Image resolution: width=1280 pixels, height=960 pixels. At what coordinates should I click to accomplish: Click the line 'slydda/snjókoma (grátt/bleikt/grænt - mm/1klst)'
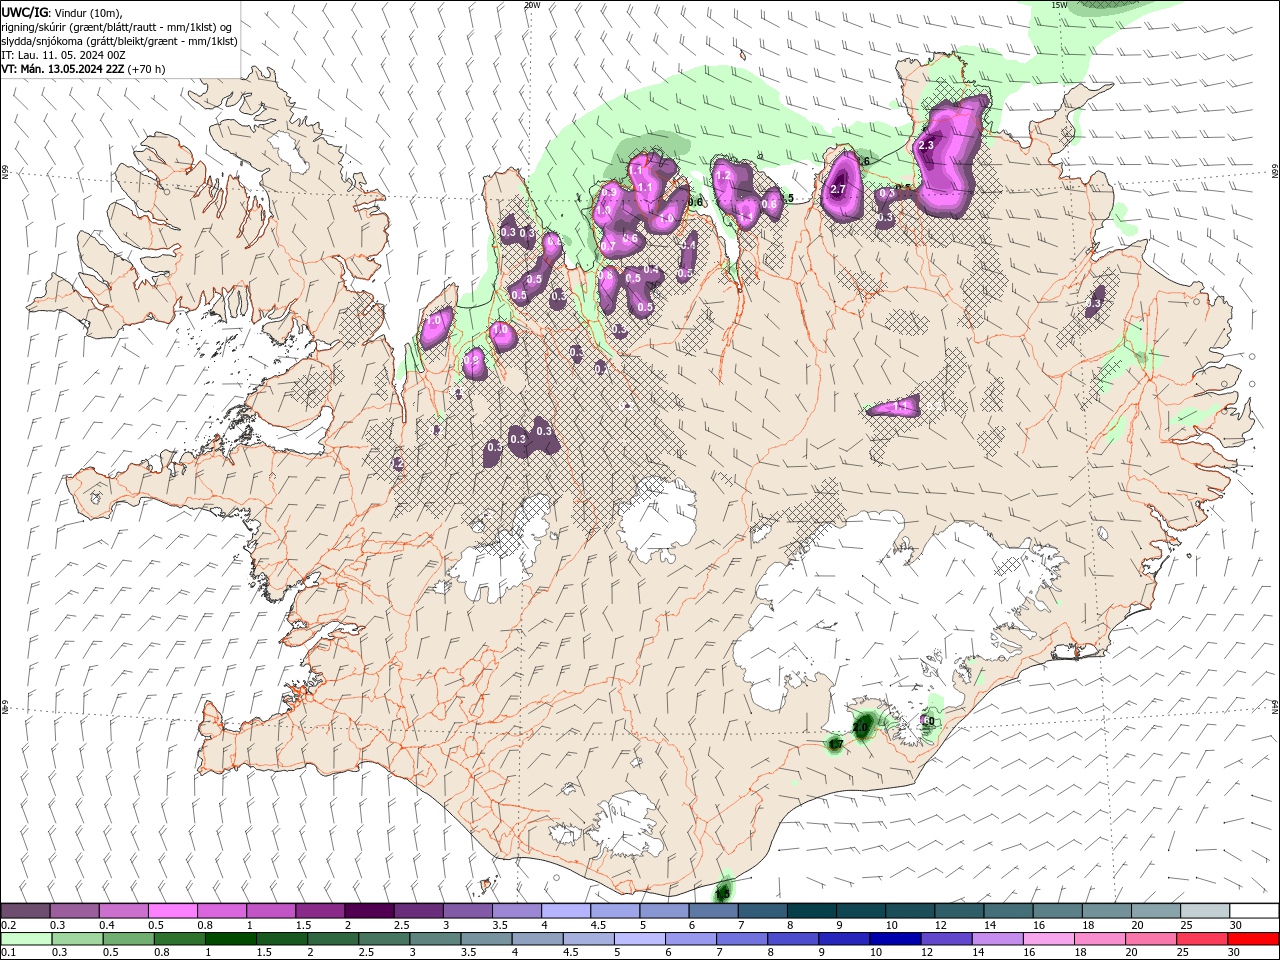tap(119, 42)
